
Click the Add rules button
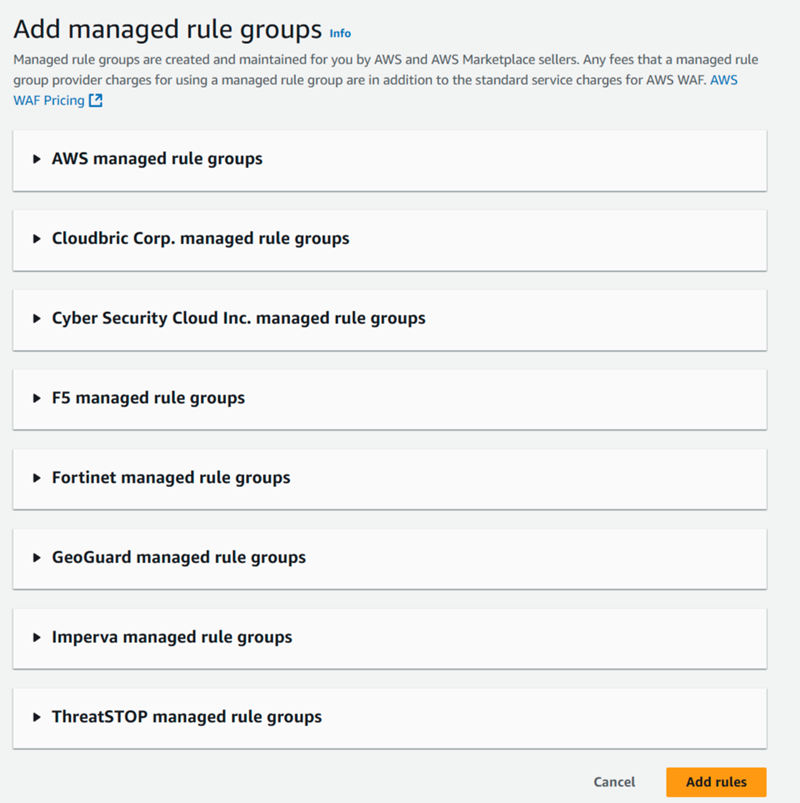(x=716, y=782)
